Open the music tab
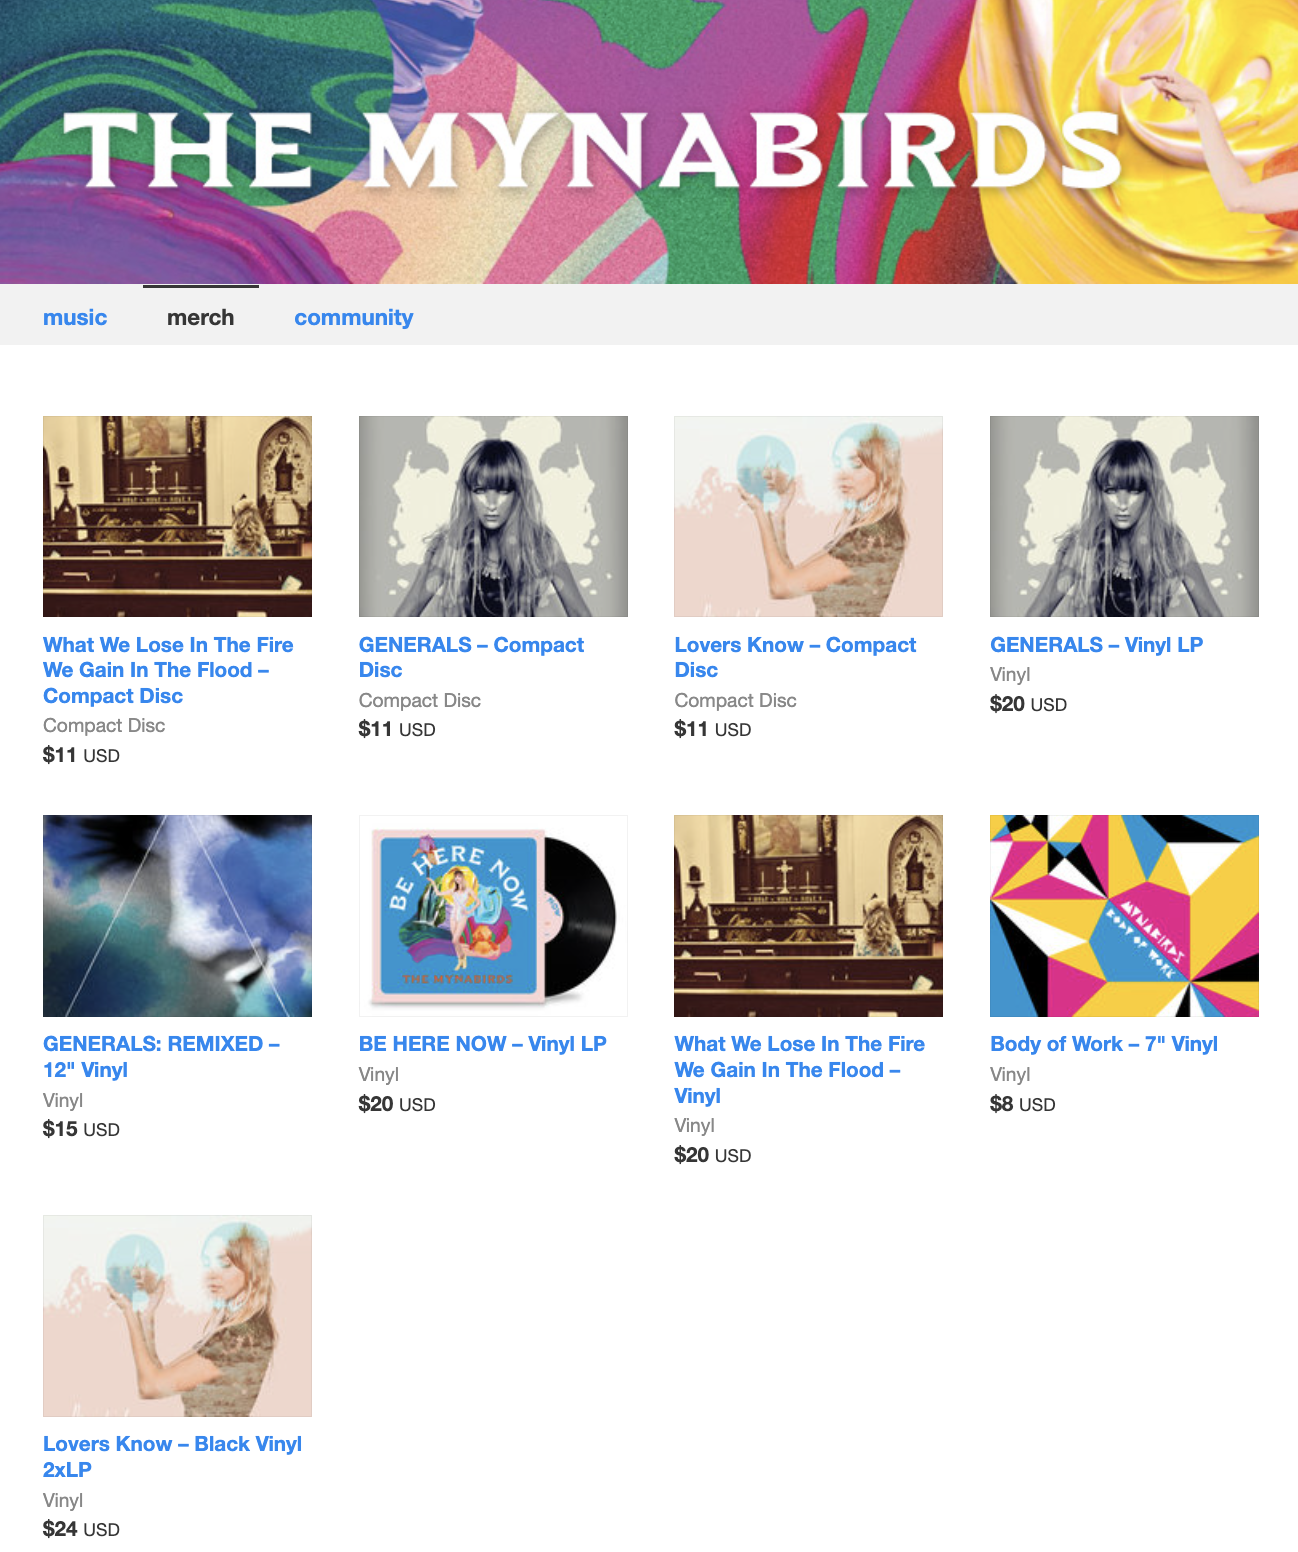 tap(75, 317)
